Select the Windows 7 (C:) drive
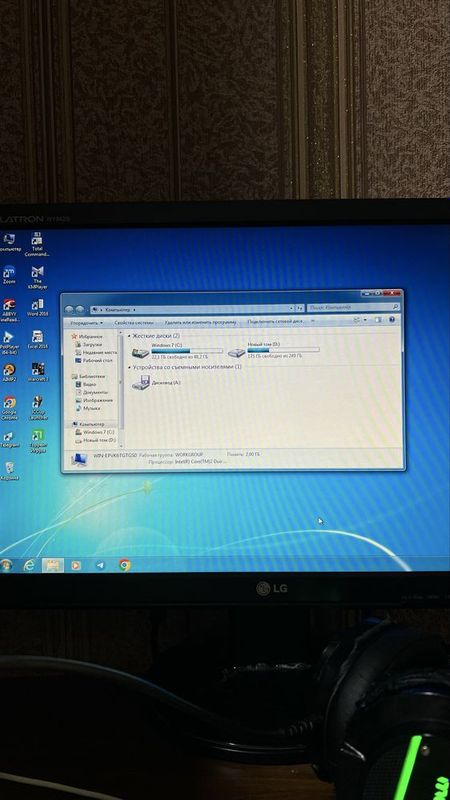The image size is (450, 800). tap(177, 351)
